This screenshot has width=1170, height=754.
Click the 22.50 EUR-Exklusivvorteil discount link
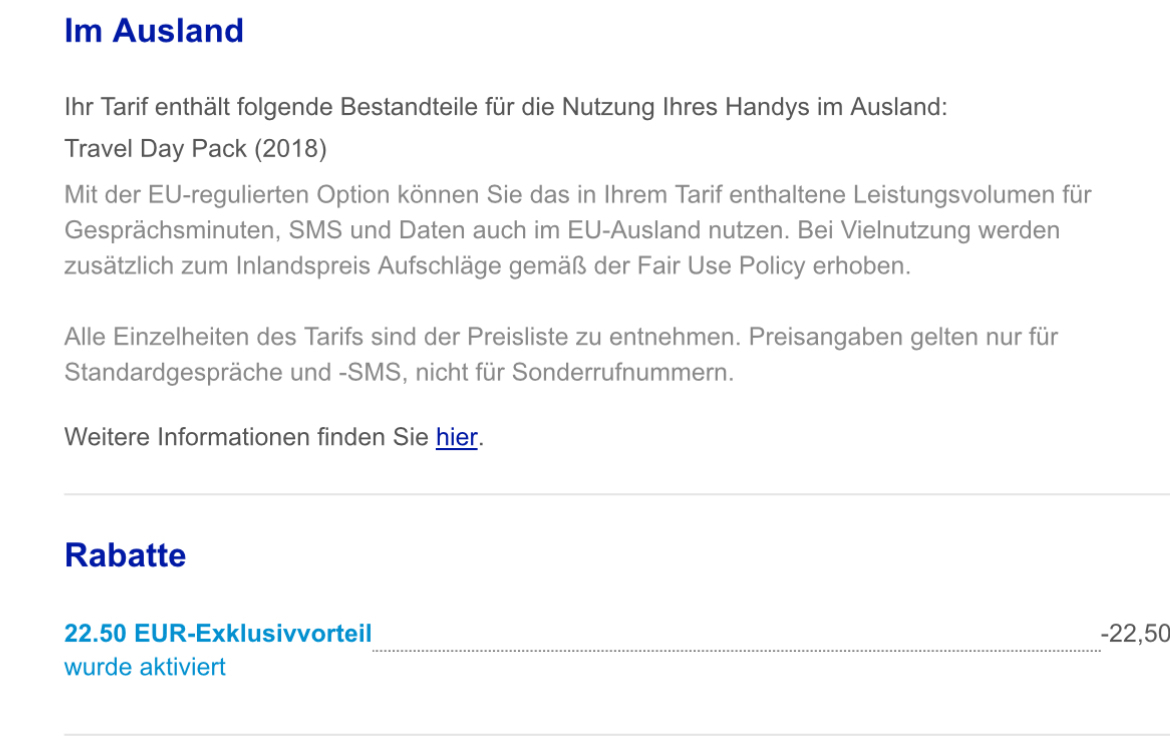pos(218,633)
